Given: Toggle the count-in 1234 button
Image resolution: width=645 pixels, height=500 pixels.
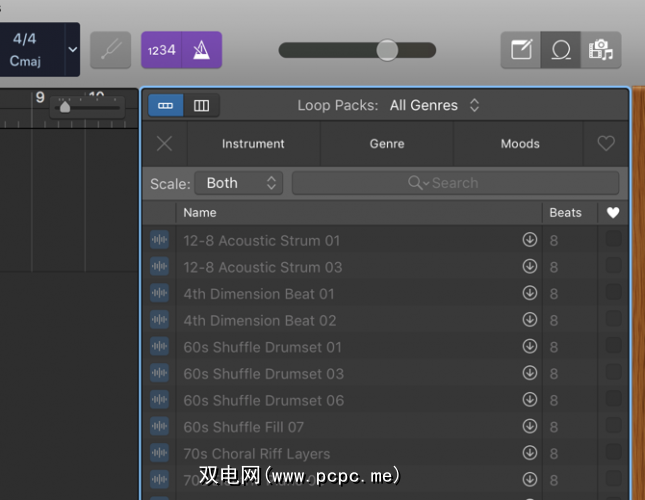Looking at the screenshot, I should (x=160, y=50).
